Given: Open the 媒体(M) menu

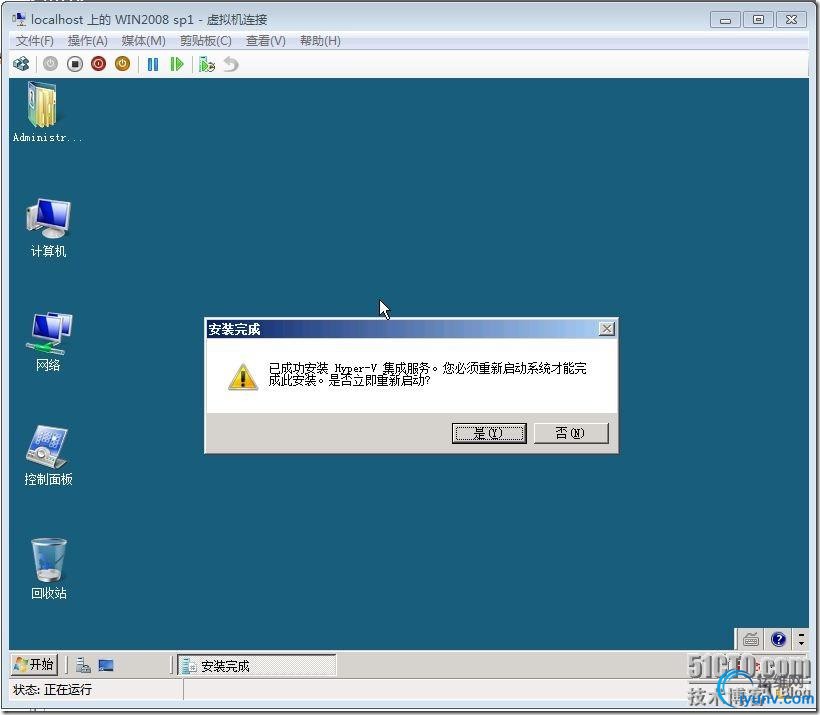Looking at the screenshot, I should [143, 41].
